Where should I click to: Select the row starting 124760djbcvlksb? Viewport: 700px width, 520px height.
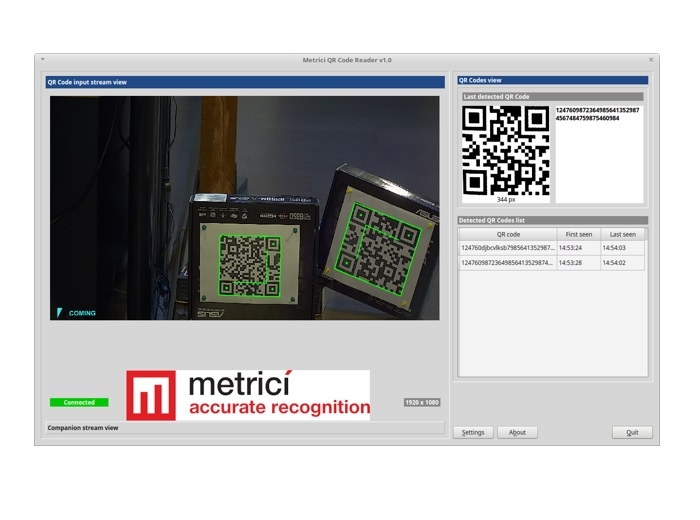(552, 248)
